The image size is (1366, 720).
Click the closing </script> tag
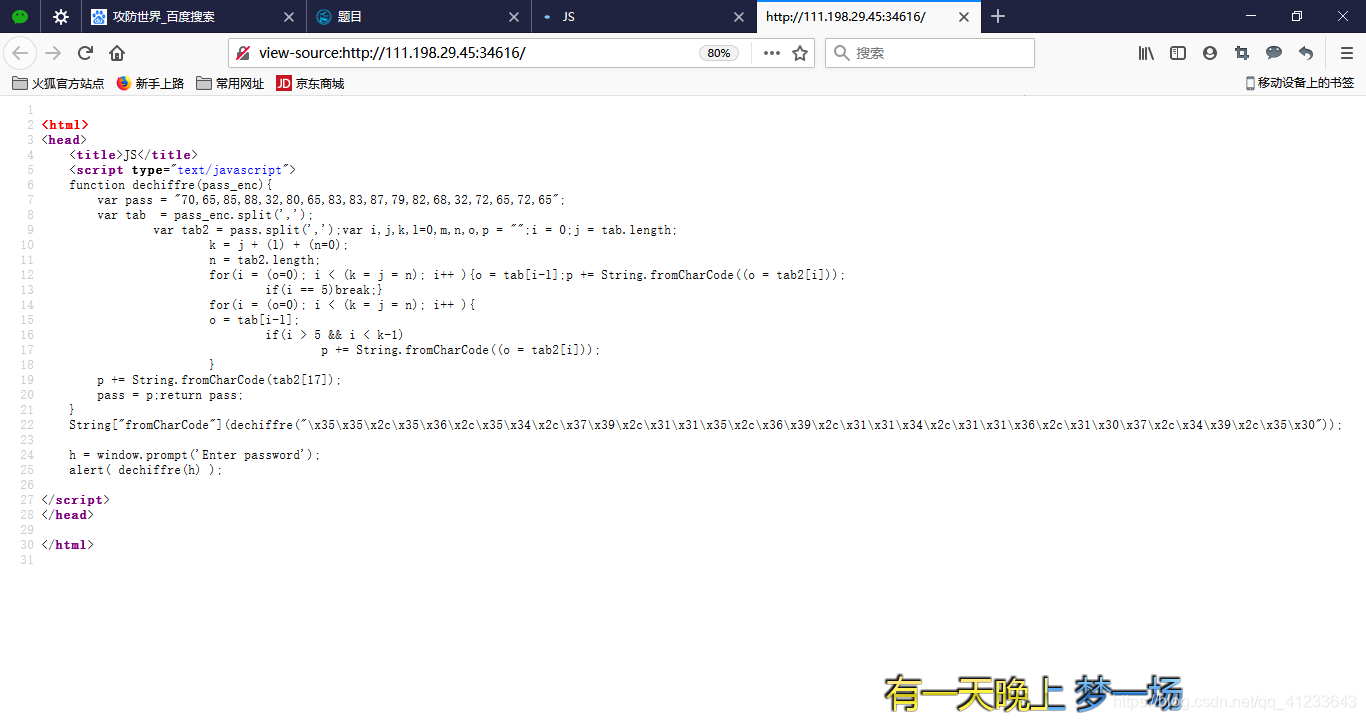[75, 500]
